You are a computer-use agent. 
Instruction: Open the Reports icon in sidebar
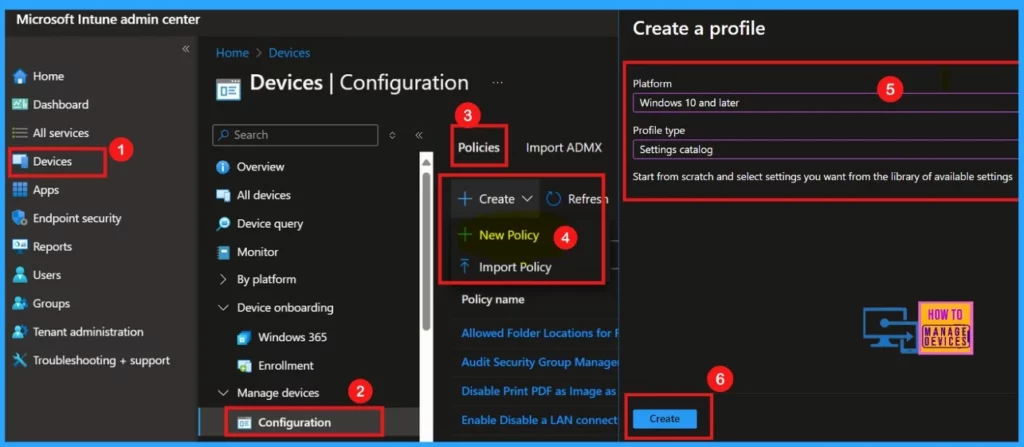pyautogui.click(x=20, y=246)
